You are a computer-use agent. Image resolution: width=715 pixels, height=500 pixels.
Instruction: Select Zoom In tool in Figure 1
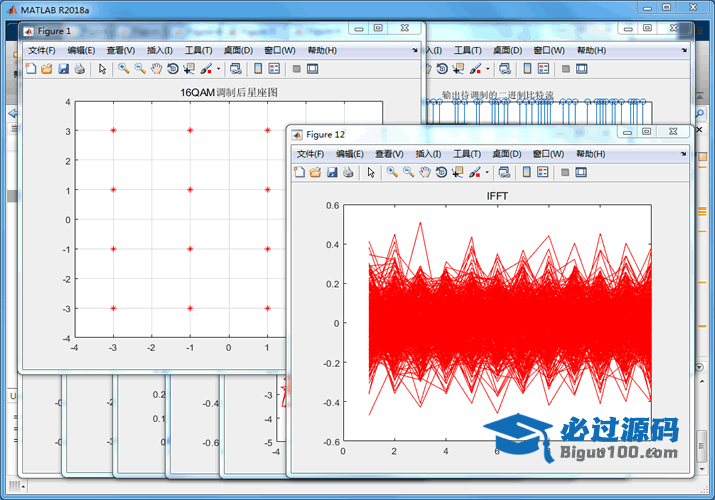tap(124, 69)
